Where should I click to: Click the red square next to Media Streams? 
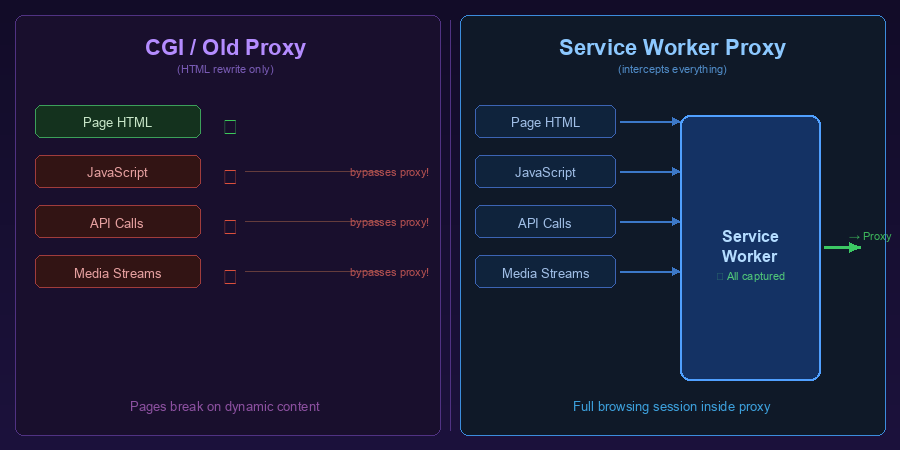click(x=230, y=277)
